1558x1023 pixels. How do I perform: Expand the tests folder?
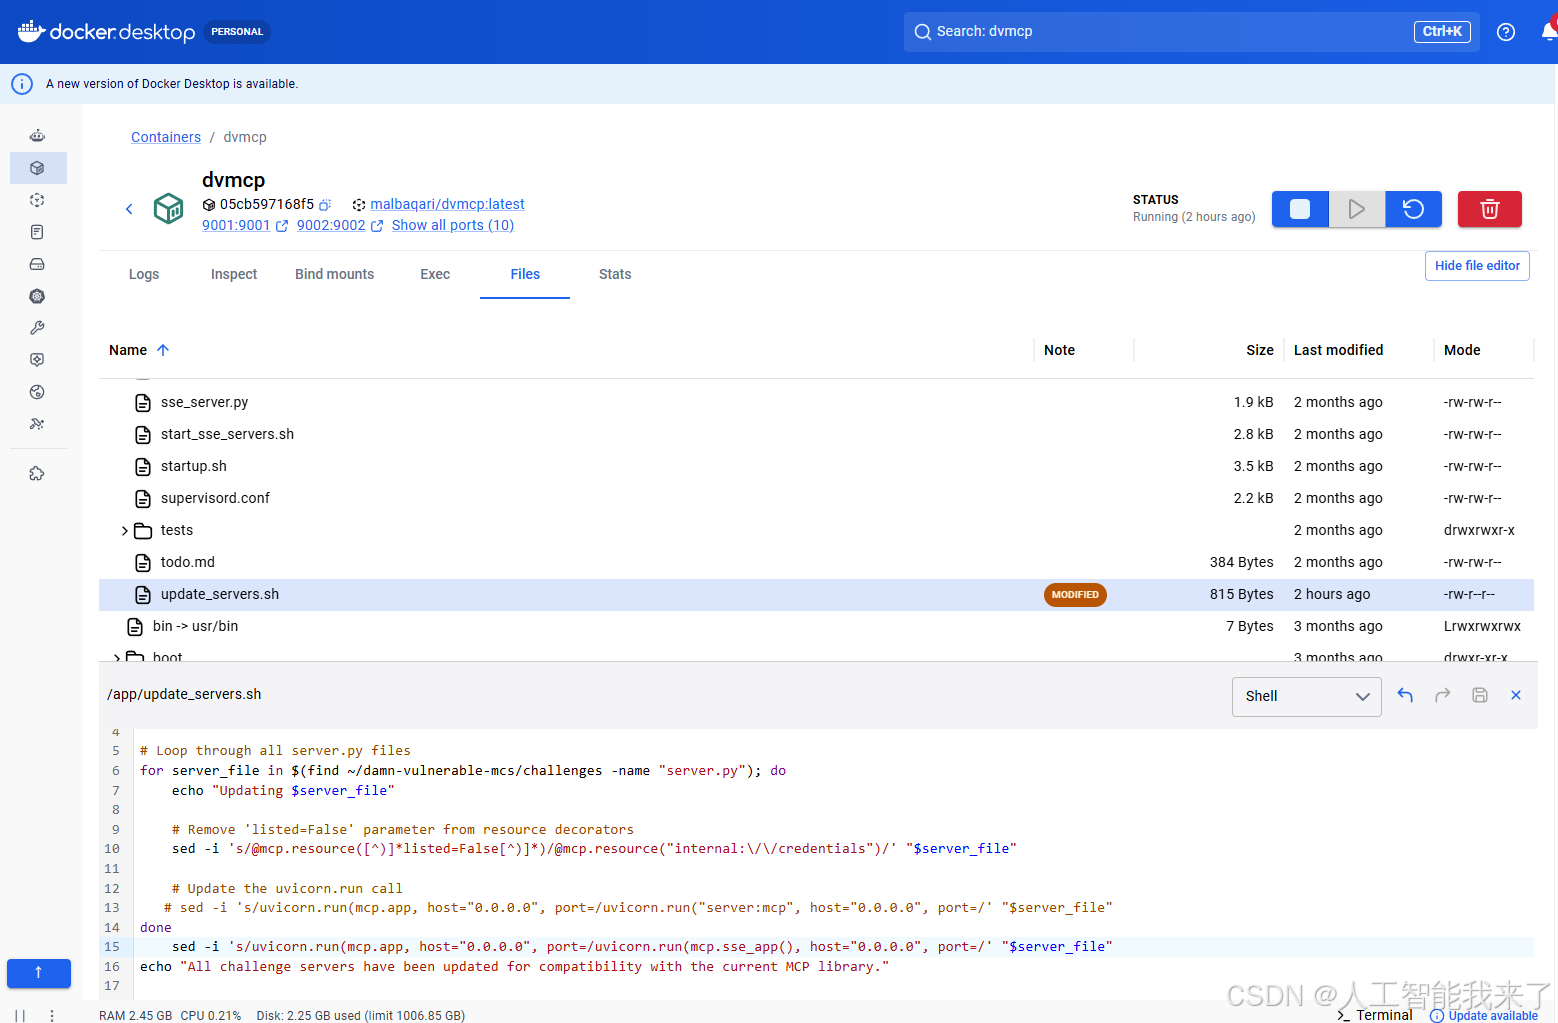point(125,531)
